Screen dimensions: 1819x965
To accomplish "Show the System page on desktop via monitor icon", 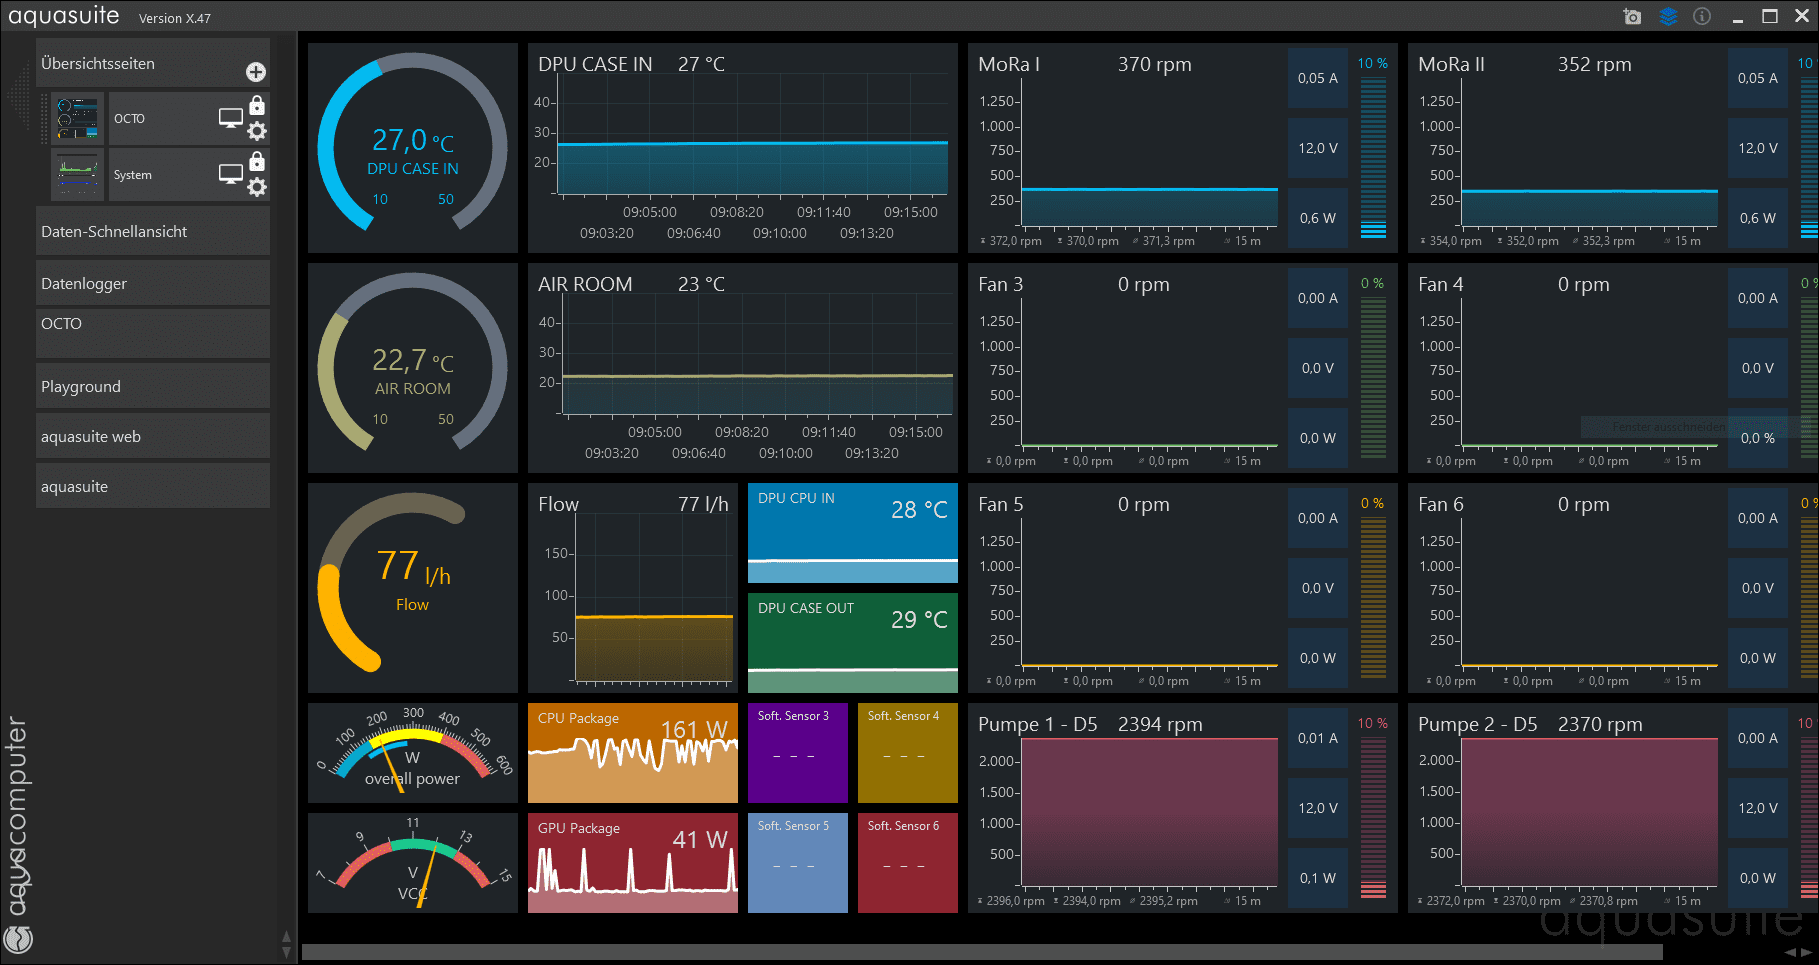I will tap(231, 174).
